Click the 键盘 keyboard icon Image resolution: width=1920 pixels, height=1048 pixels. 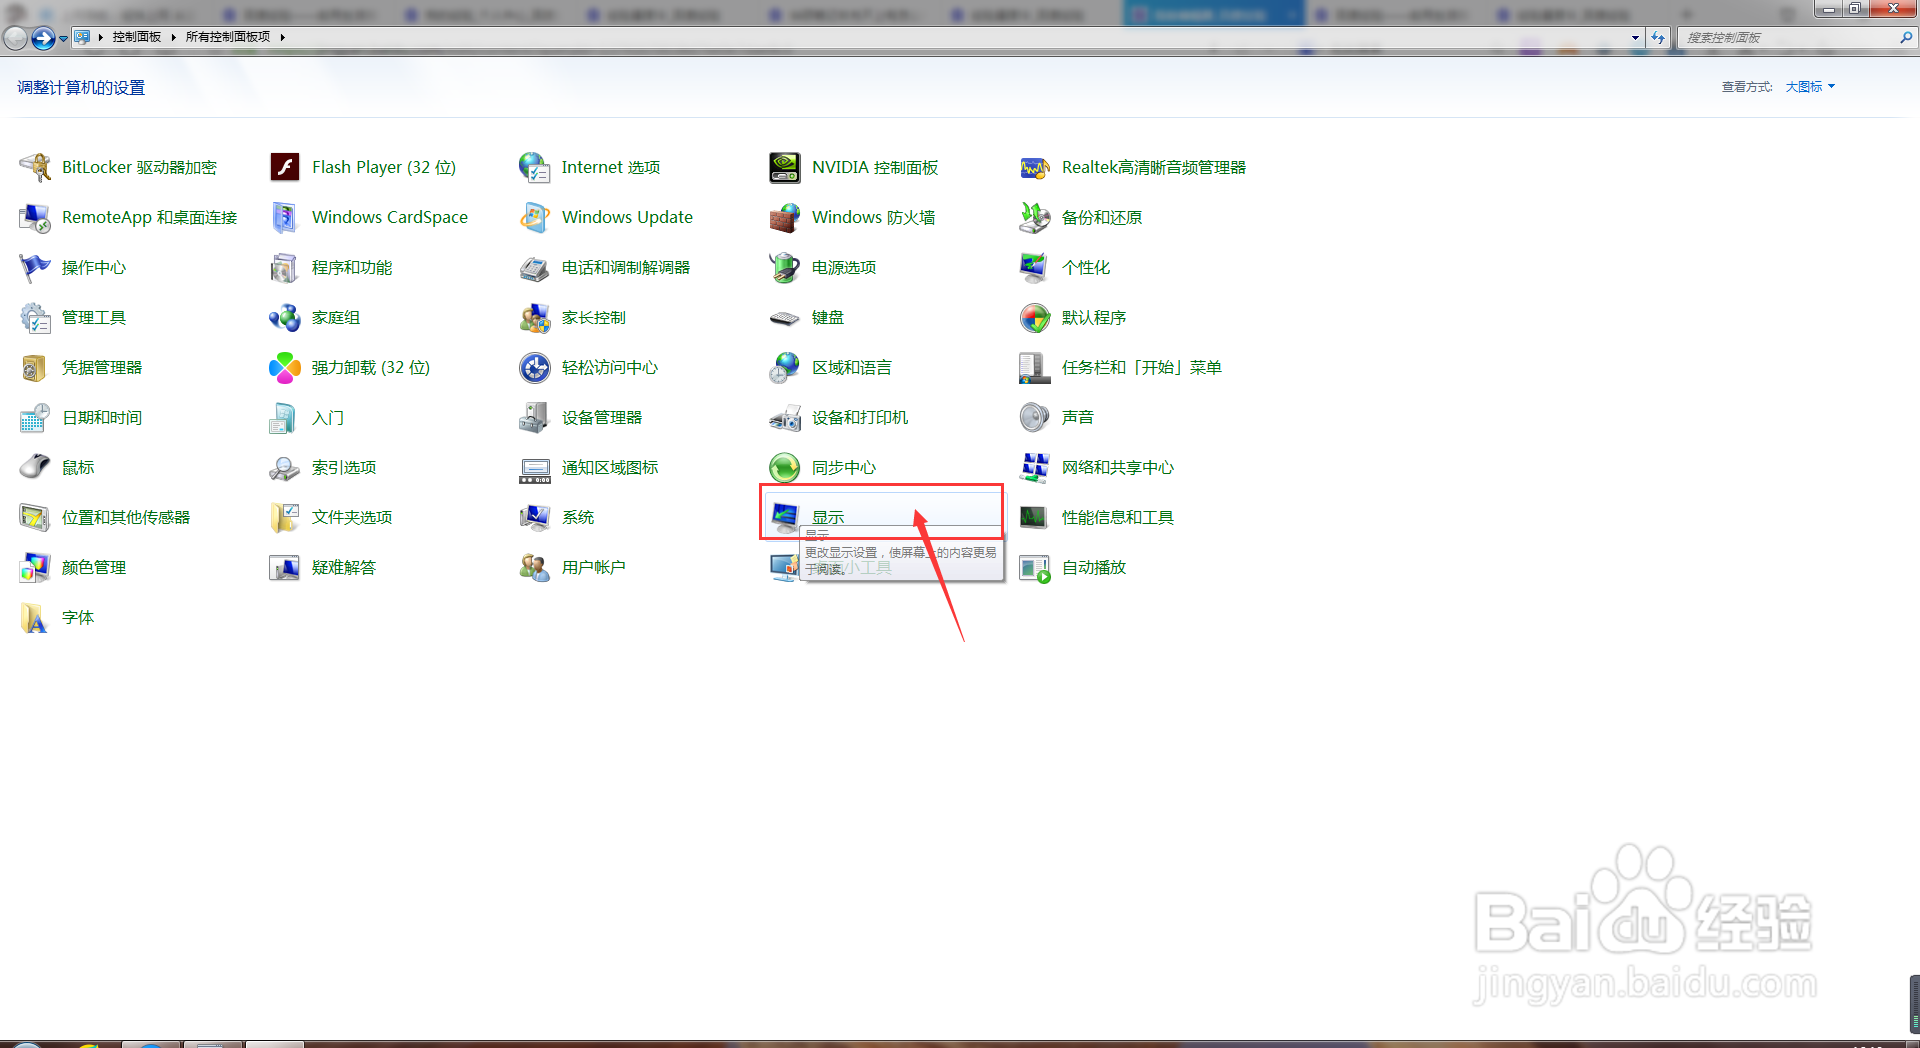click(x=785, y=317)
